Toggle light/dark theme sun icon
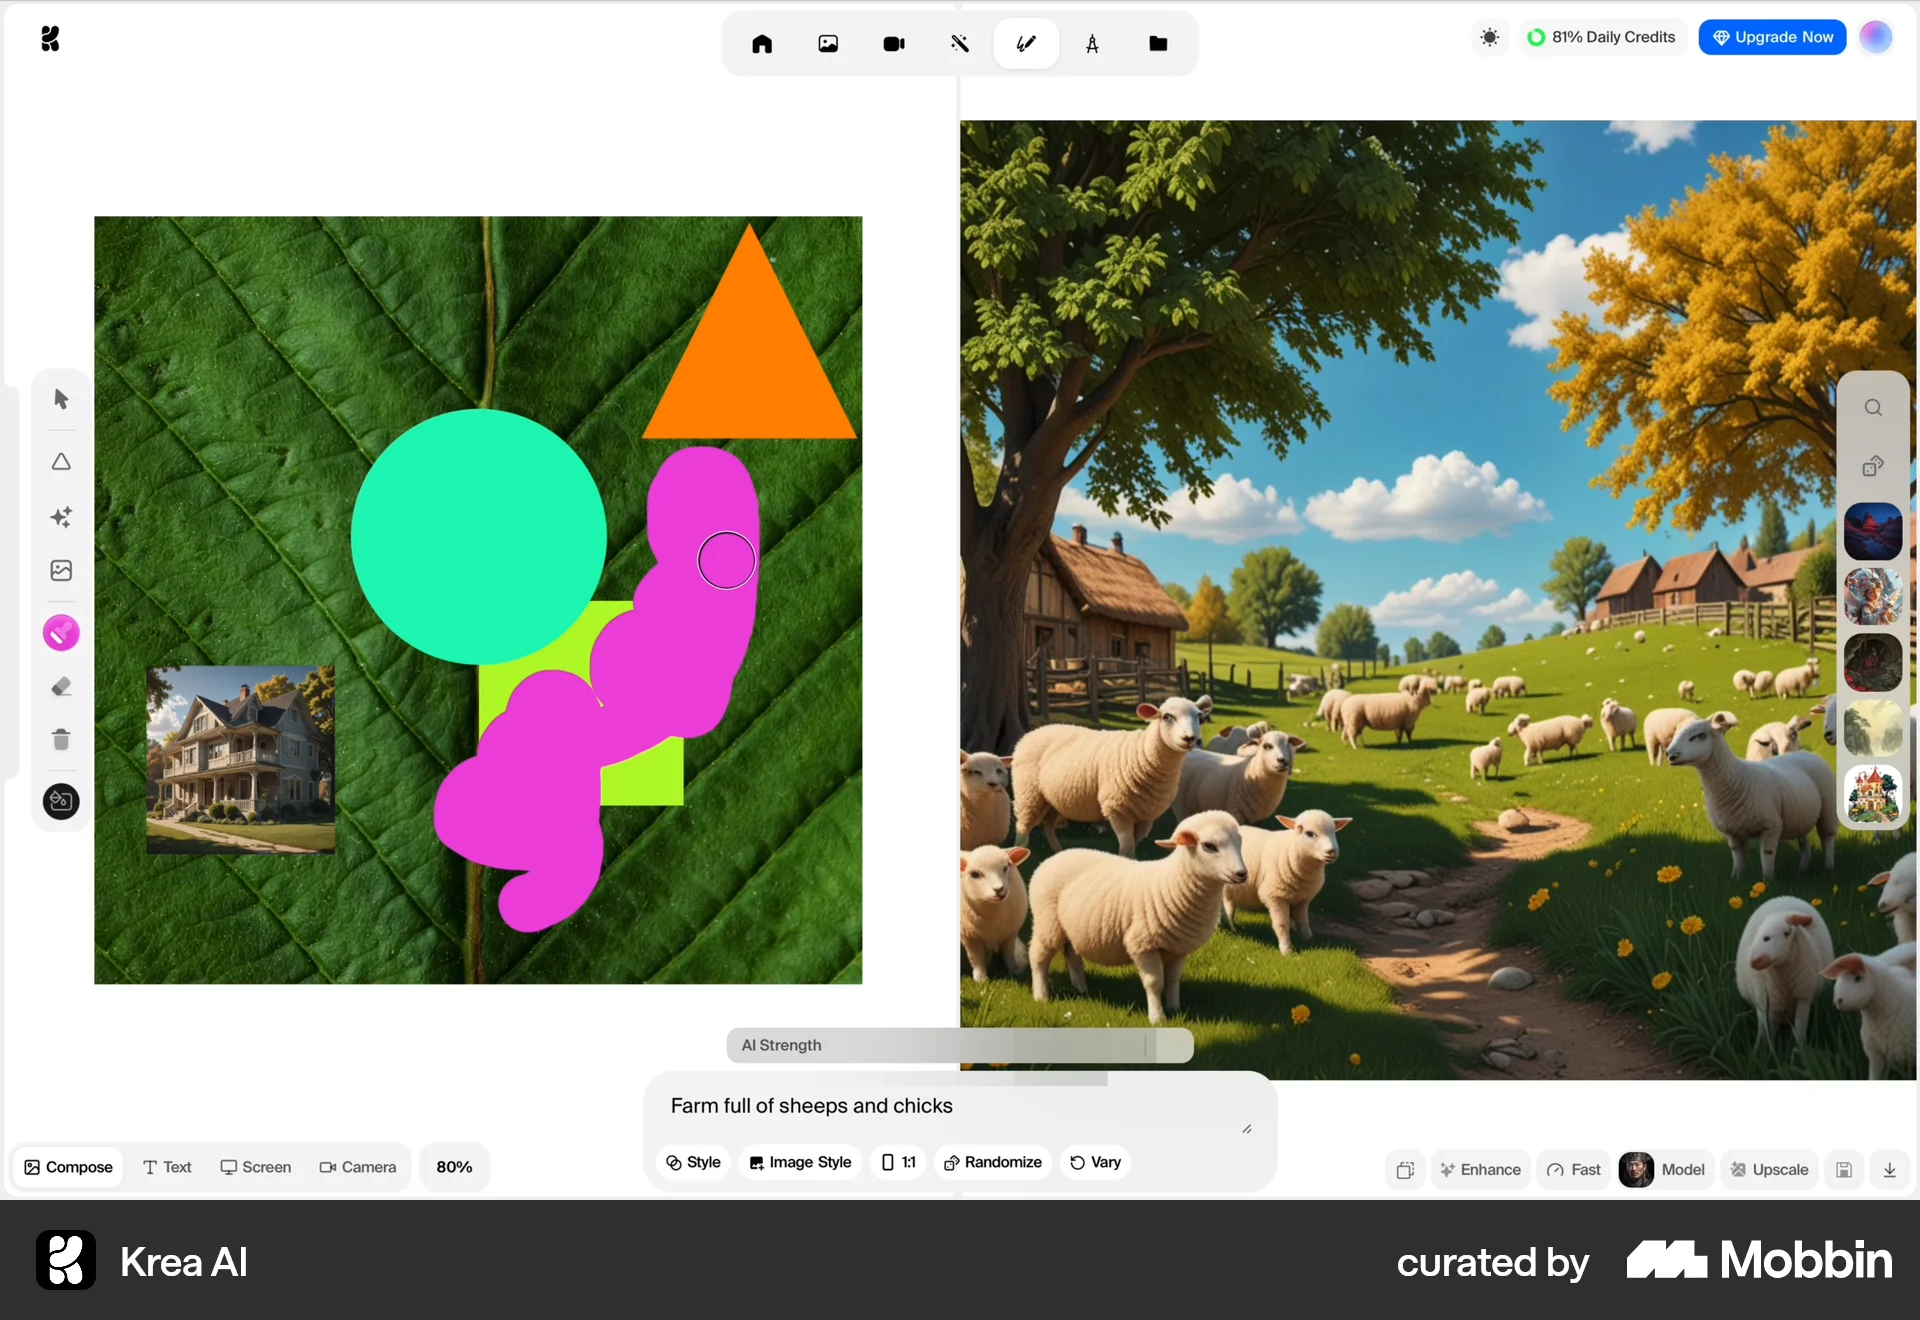Image resolution: width=1920 pixels, height=1320 pixels. point(1490,38)
